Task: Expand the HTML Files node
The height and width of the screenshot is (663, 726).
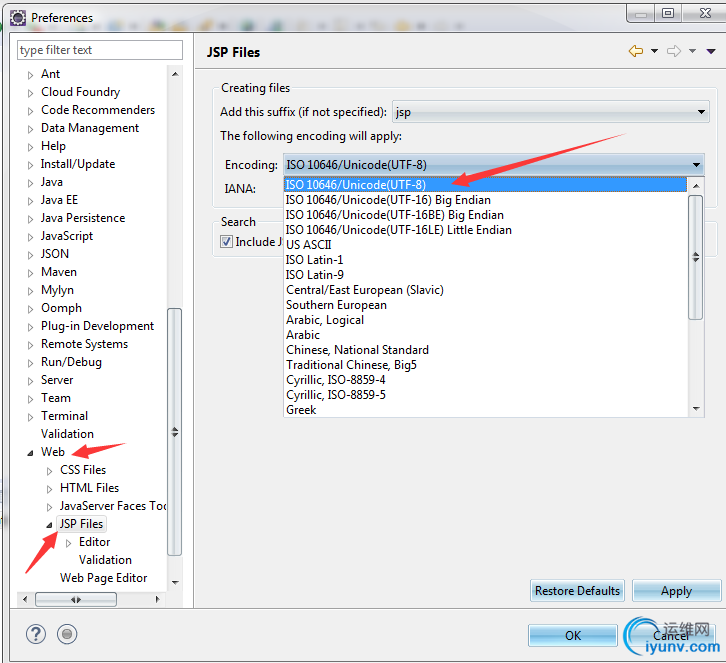Action: tap(50, 489)
